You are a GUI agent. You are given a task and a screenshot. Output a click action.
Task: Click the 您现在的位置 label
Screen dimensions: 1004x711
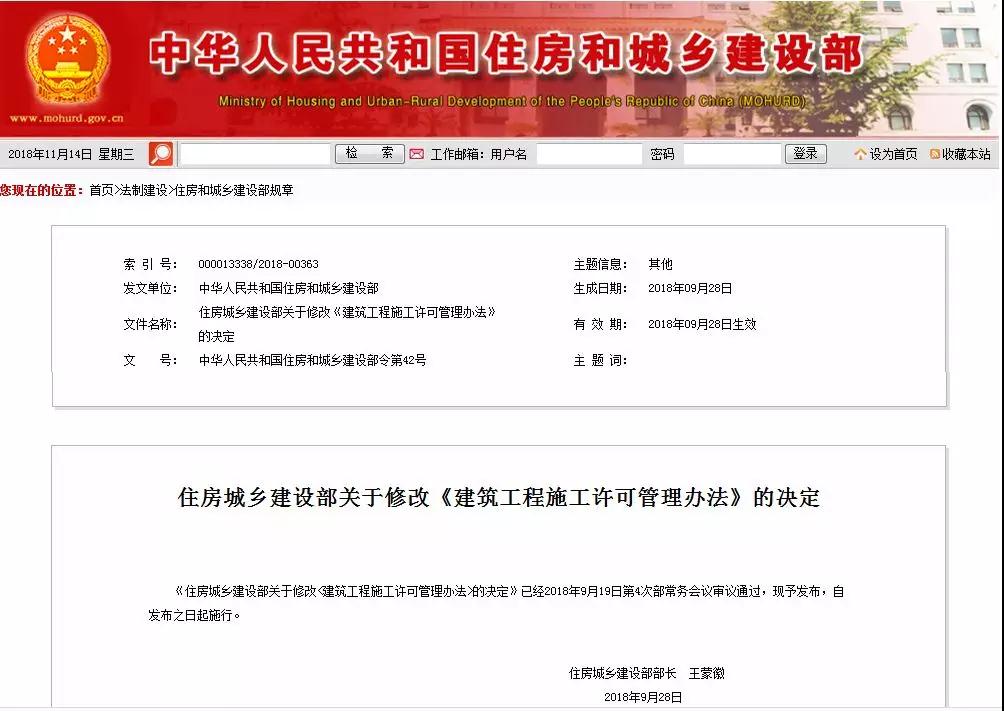(42, 190)
